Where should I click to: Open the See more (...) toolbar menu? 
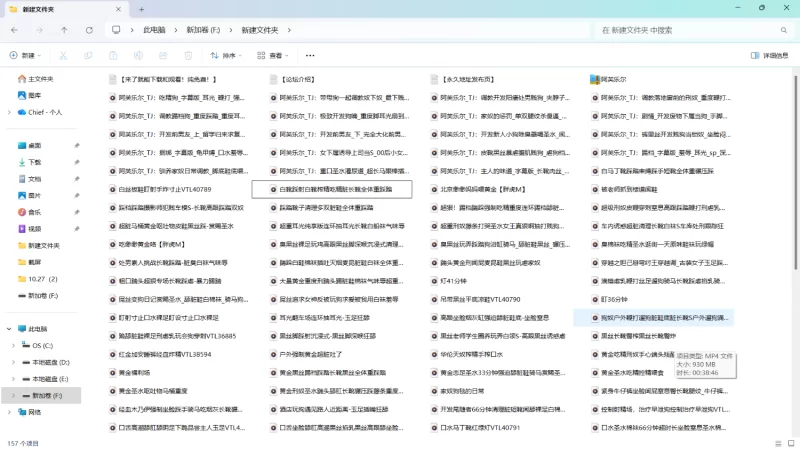310,55
